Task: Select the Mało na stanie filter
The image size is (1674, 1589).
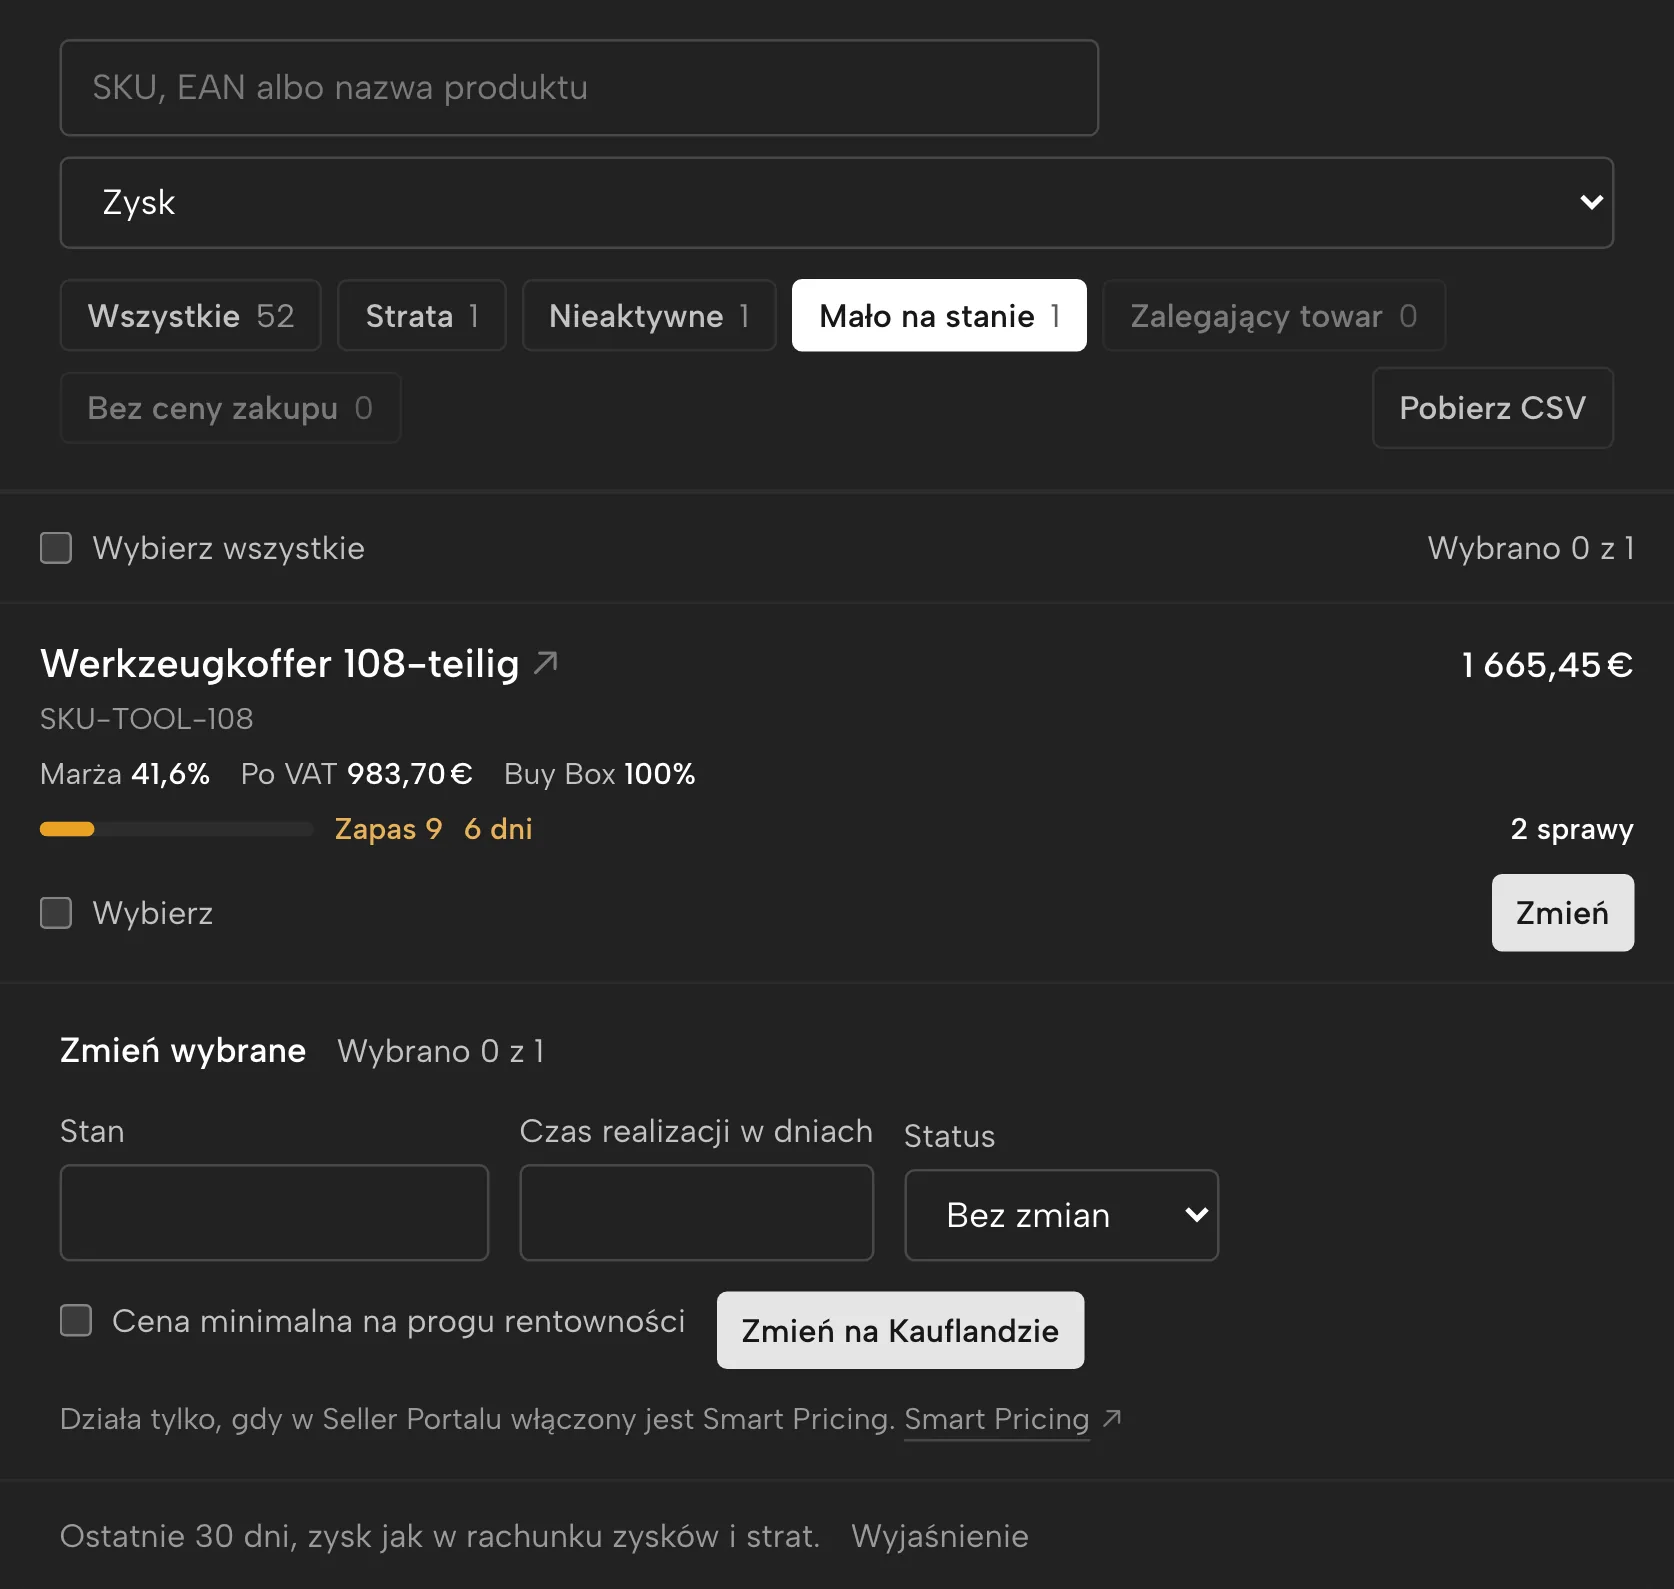Action: click(x=939, y=316)
